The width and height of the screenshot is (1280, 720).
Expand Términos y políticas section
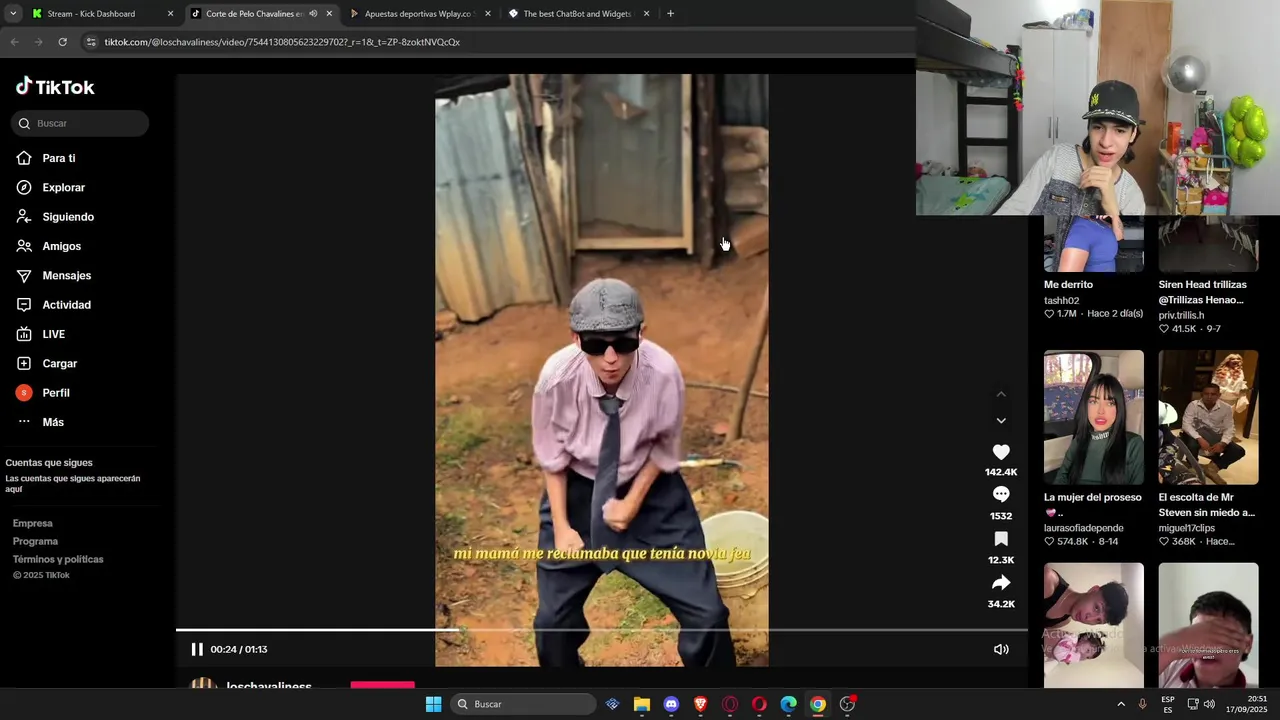click(x=58, y=559)
